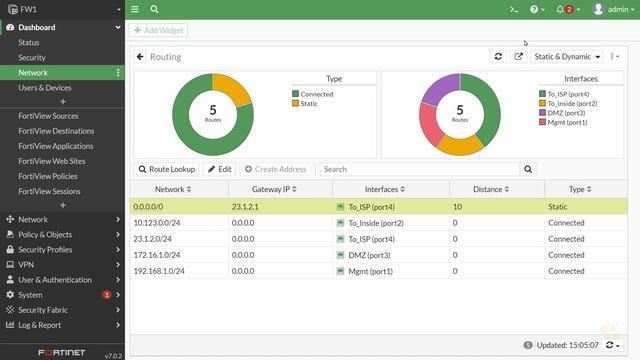Click the System alert badge in sidebar
This screenshot has width=640, height=360.
pyautogui.click(x=107, y=295)
